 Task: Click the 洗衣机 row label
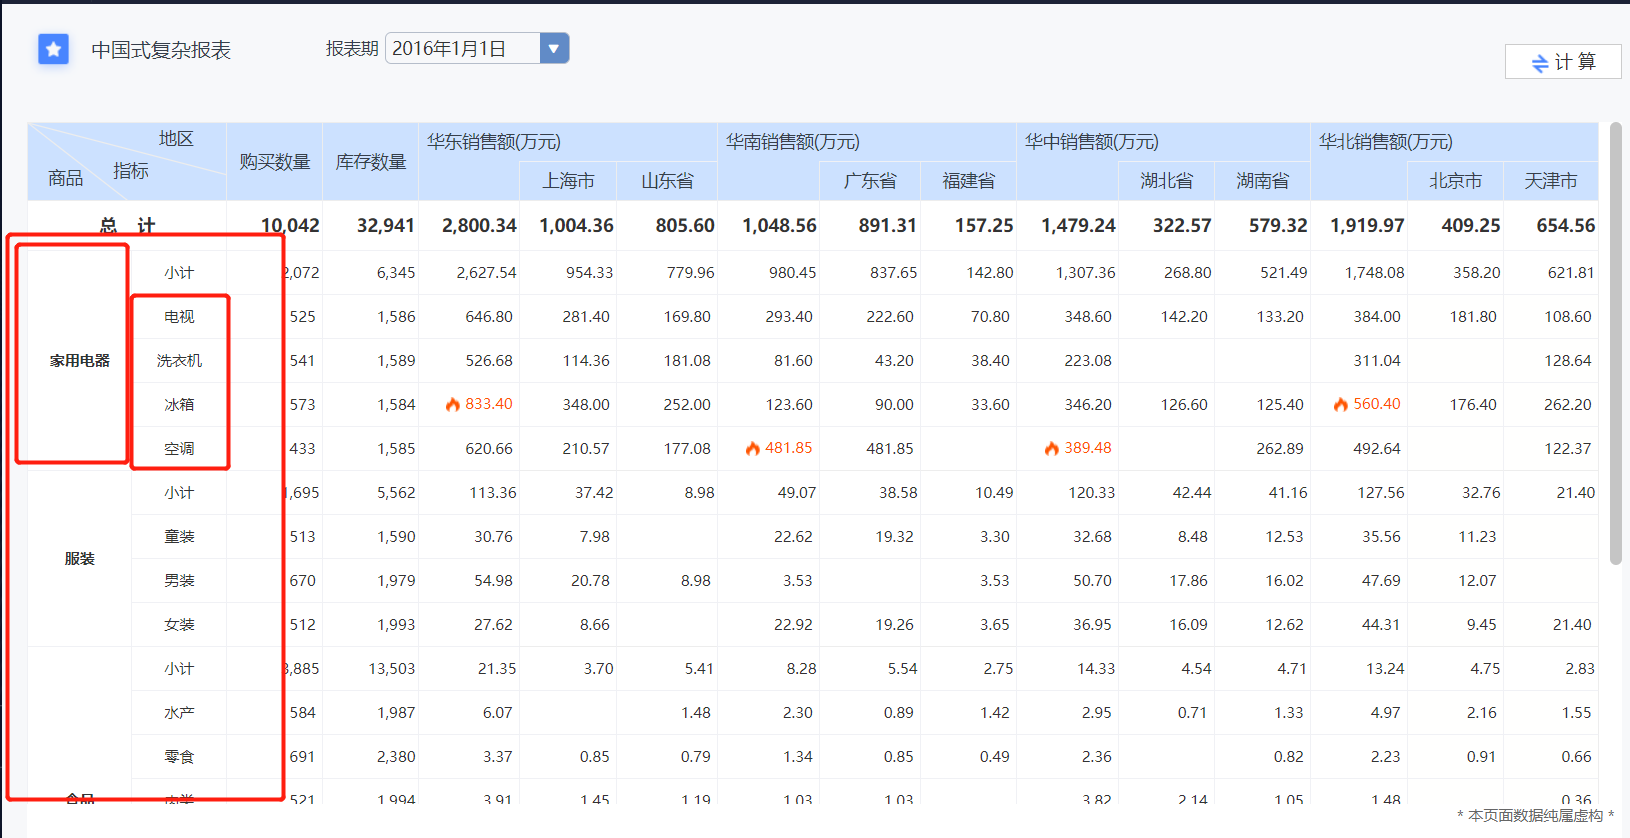pos(179,361)
